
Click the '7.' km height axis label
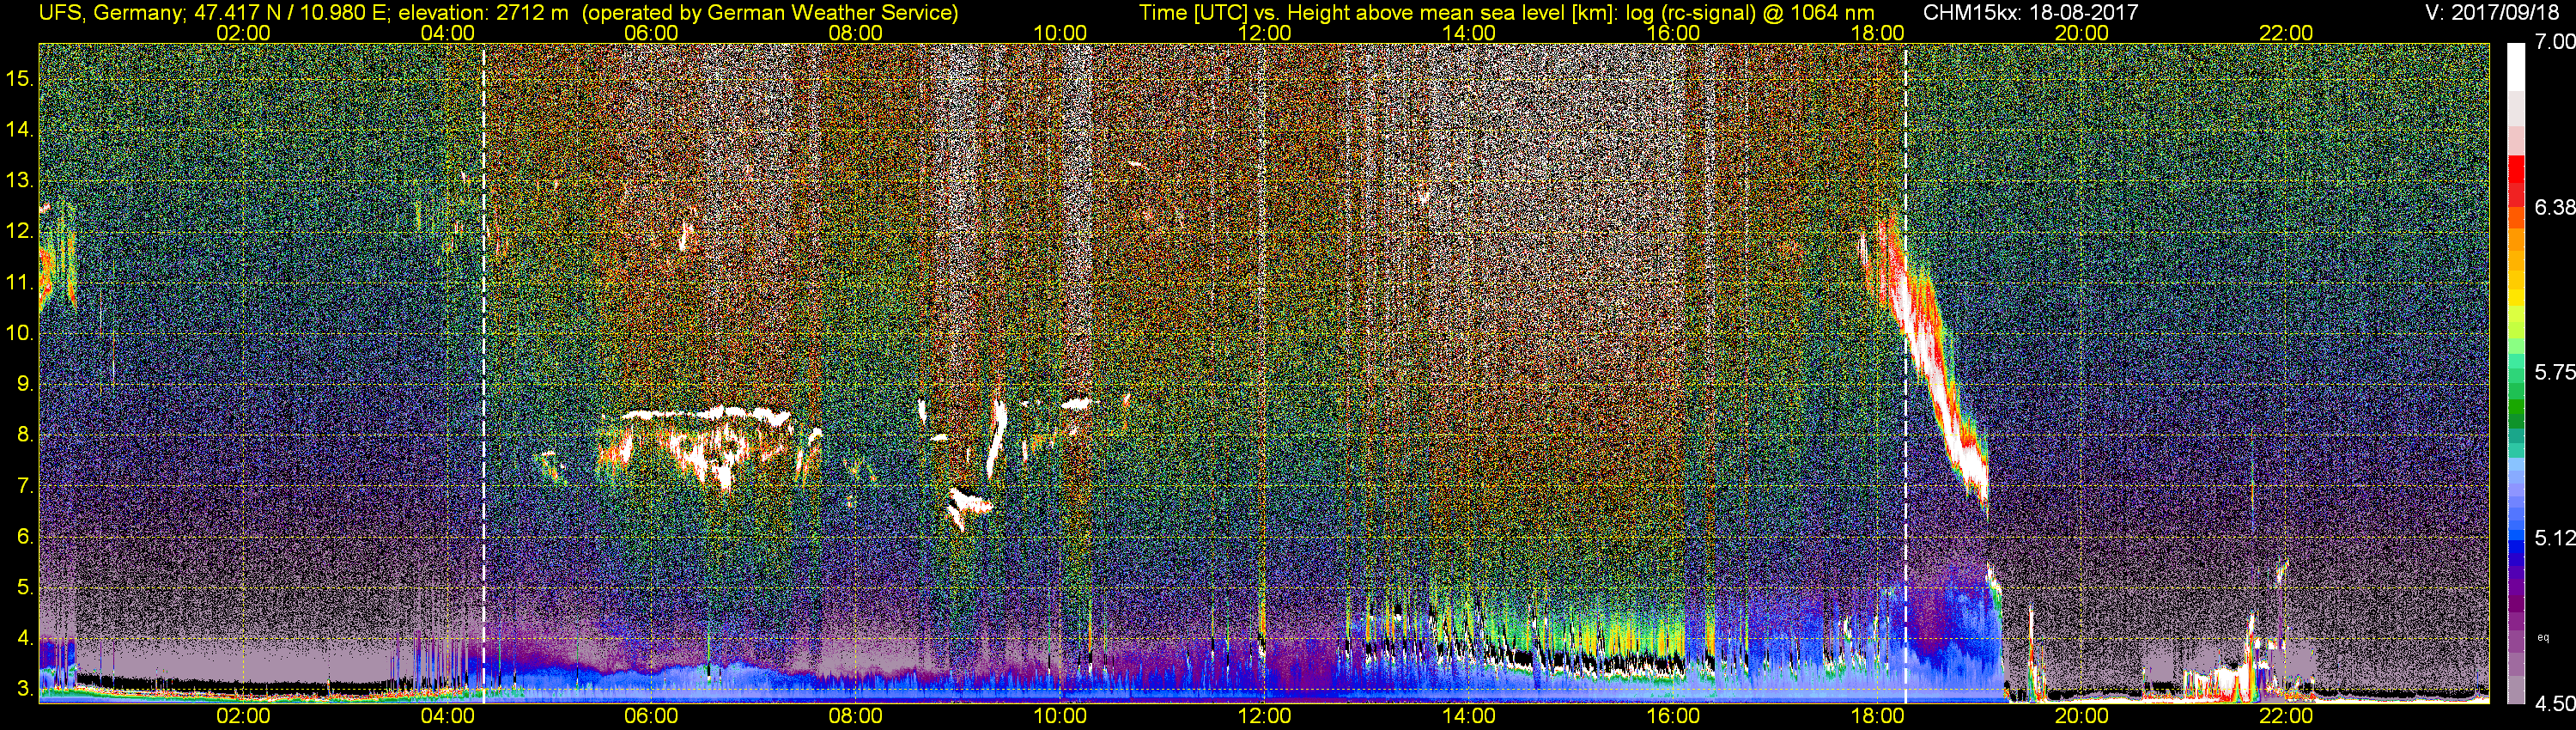(x=25, y=487)
